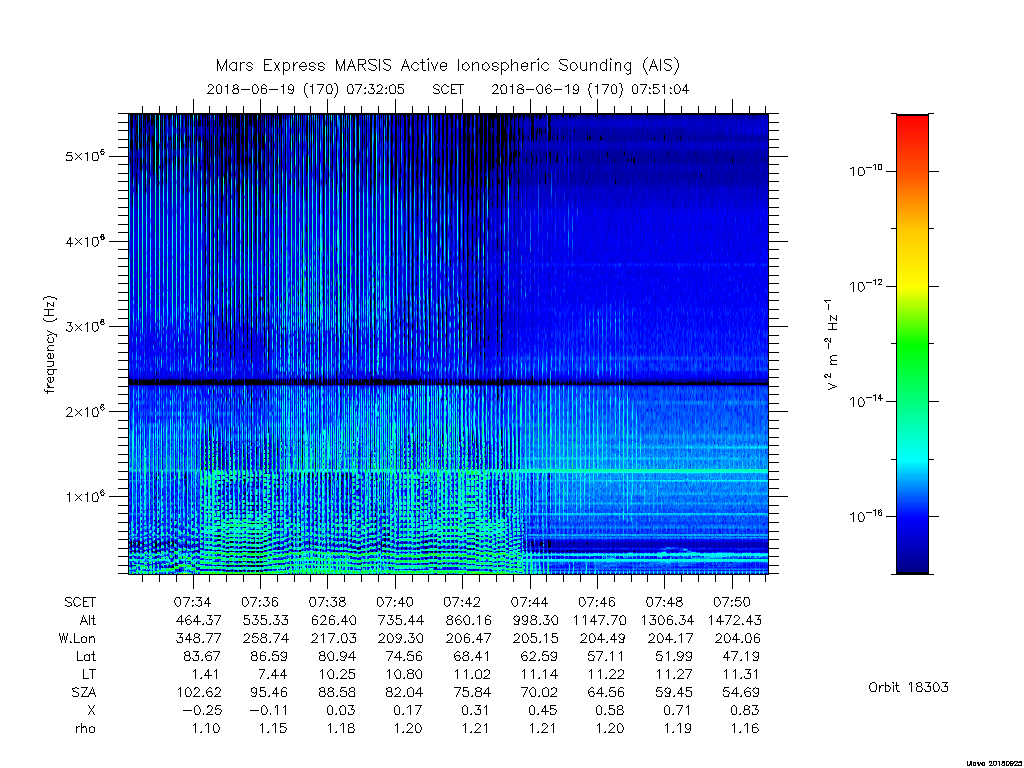Click X value '-0.25'
Image resolution: width=1024 pixels, height=768 pixels.
[x=202, y=710]
